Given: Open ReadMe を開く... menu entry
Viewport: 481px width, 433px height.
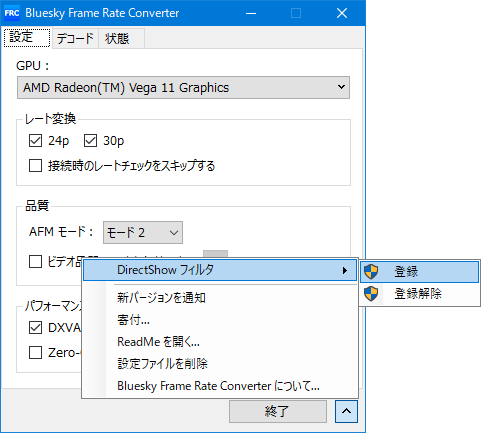Looking at the screenshot, I should click(x=220, y=342).
